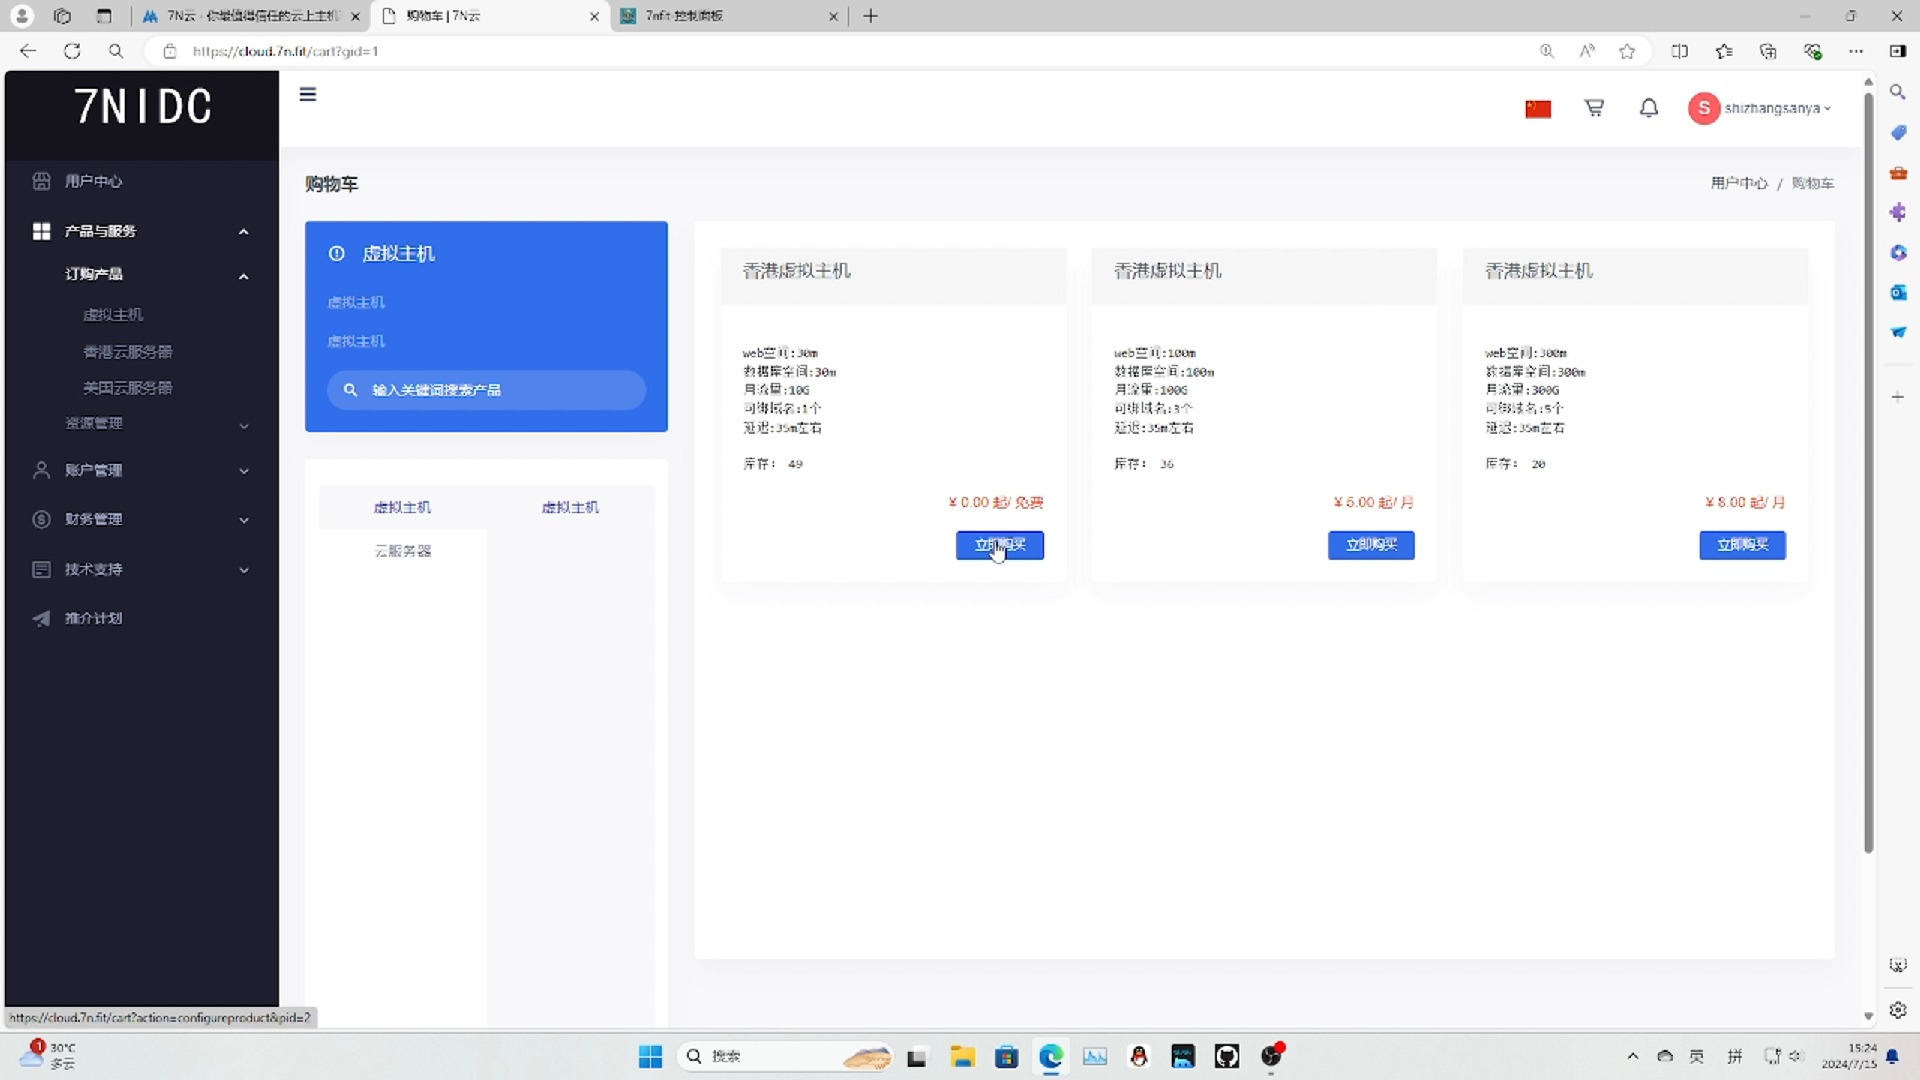The height and width of the screenshot is (1080, 1920).
Task: Open Edge sidebar tools briefcase icon
Action: pos(1898,173)
